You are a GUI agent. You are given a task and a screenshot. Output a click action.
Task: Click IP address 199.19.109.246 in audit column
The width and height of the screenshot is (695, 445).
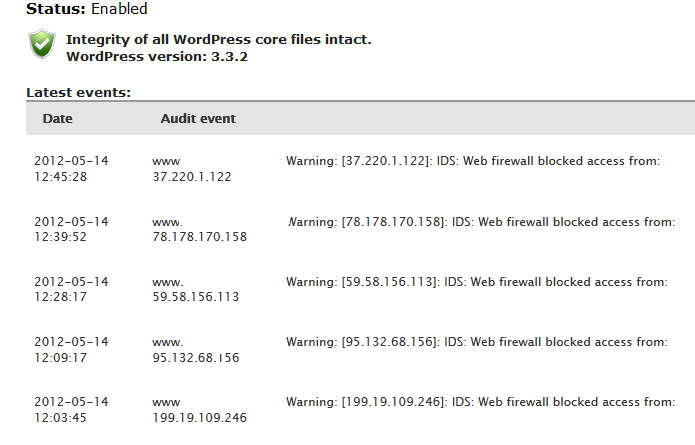coord(199,418)
